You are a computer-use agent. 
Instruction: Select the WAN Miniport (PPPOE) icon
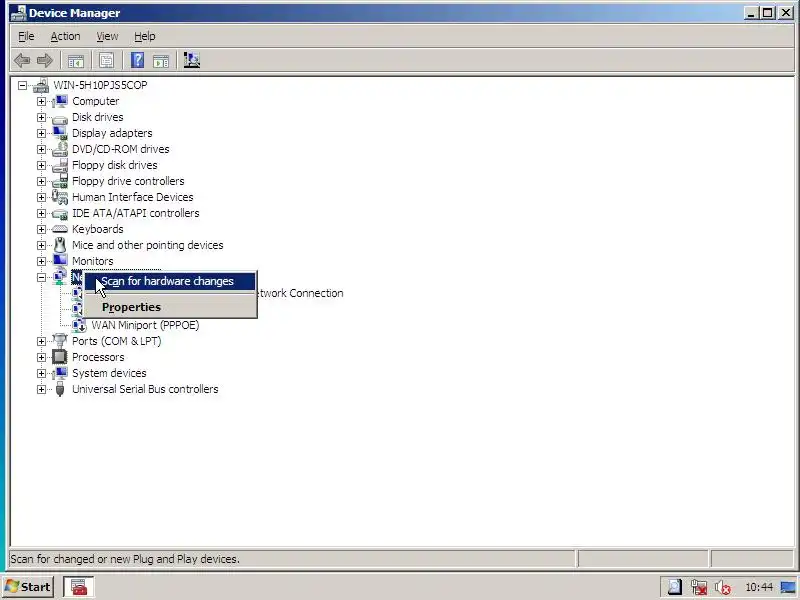click(79, 325)
